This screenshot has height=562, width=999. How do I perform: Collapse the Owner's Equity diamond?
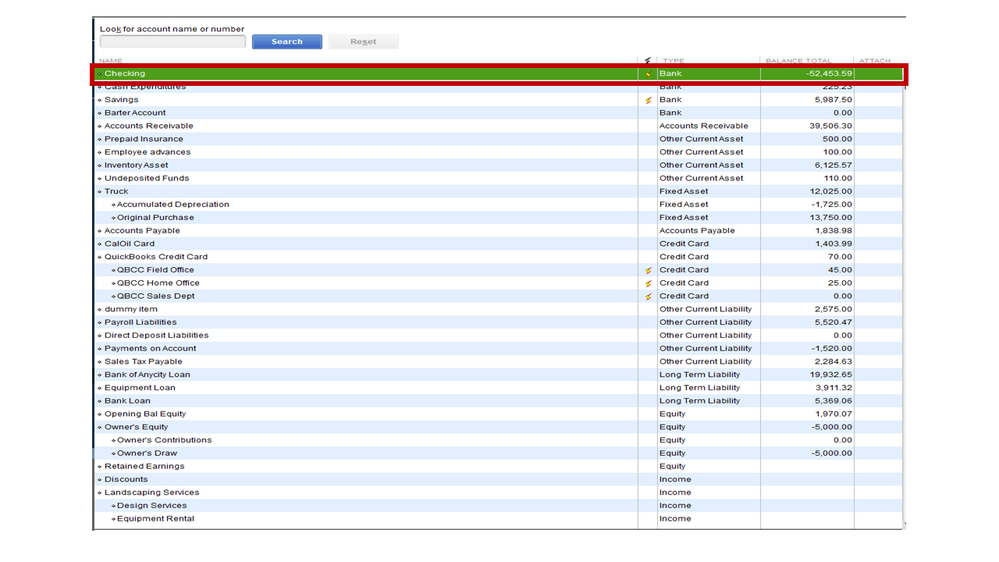pyautogui.click(x=99, y=428)
